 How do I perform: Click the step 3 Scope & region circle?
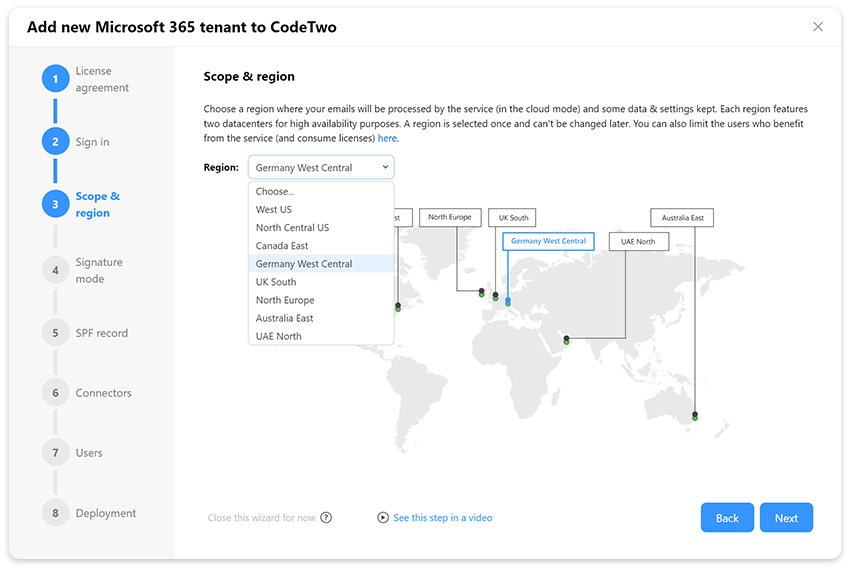(x=55, y=204)
